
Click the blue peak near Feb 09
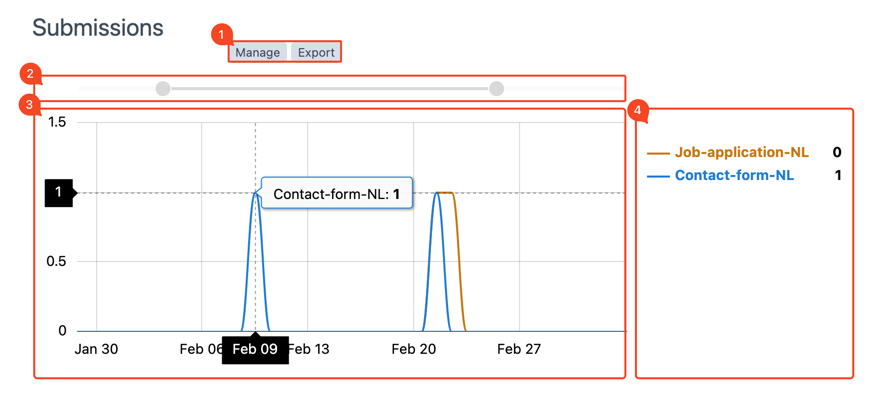(x=255, y=194)
